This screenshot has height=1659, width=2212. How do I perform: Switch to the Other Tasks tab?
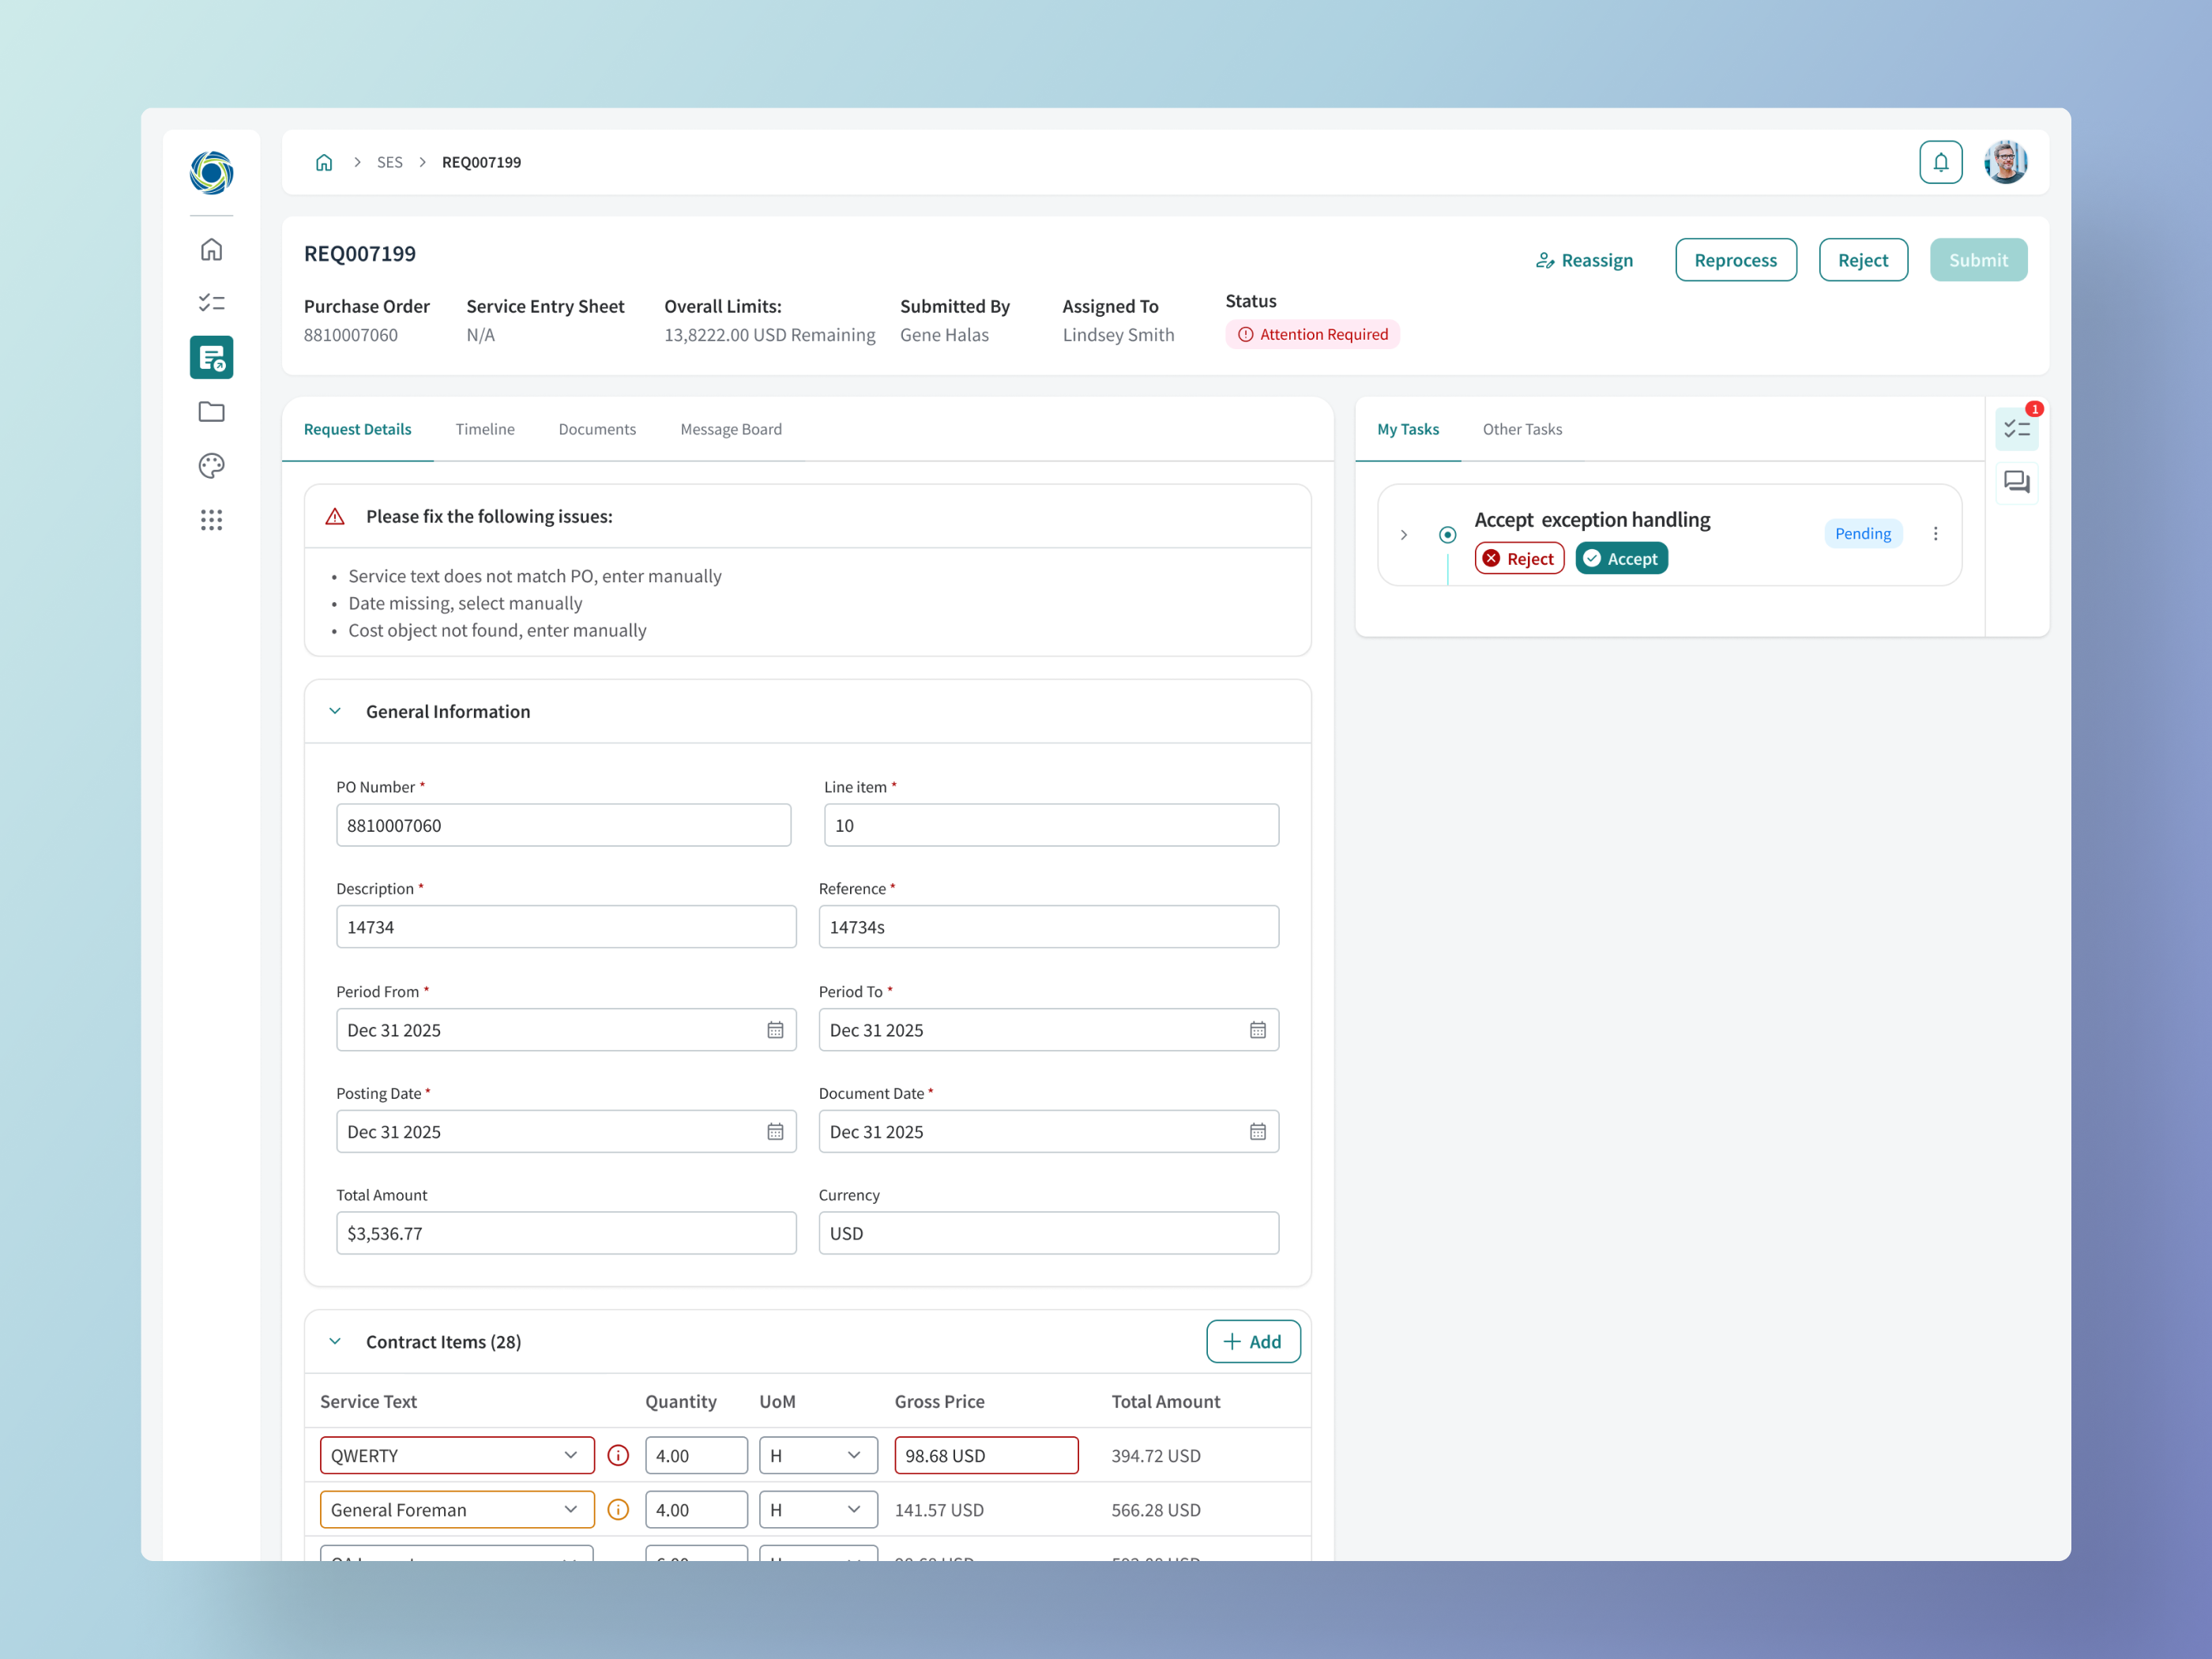coord(1522,429)
